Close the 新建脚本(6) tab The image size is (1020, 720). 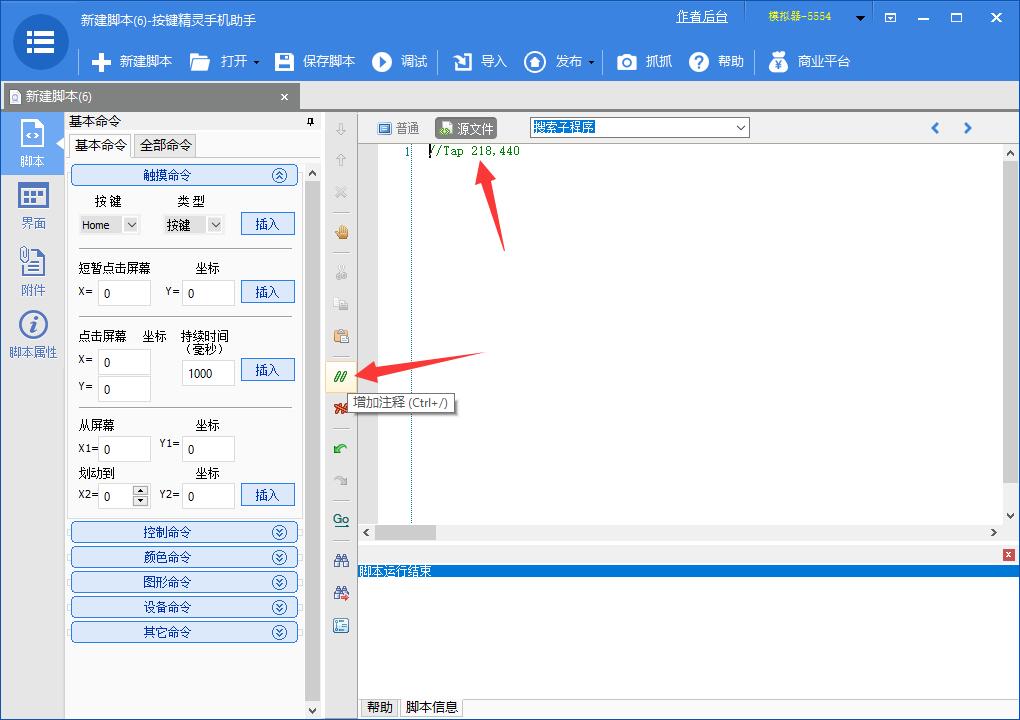(x=284, y=97)
